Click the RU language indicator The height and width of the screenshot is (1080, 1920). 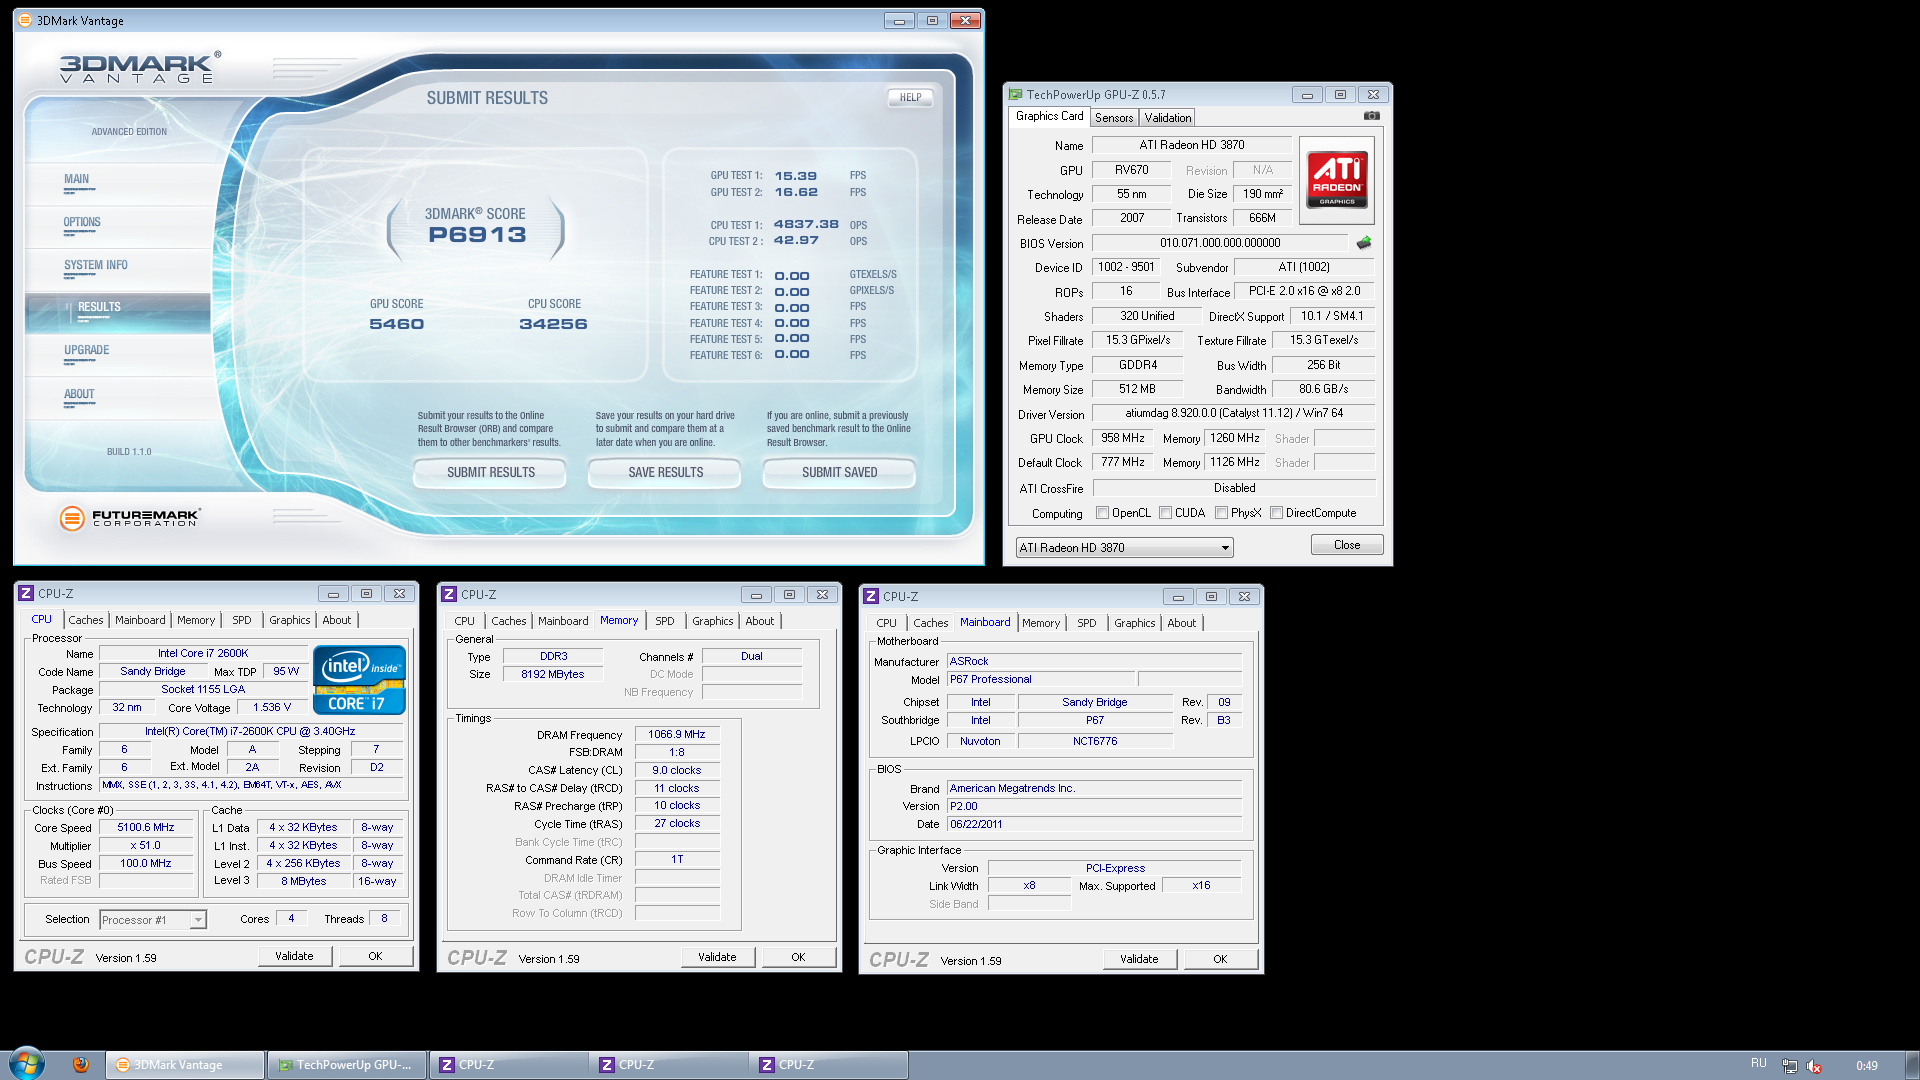coord(1759,1063)
